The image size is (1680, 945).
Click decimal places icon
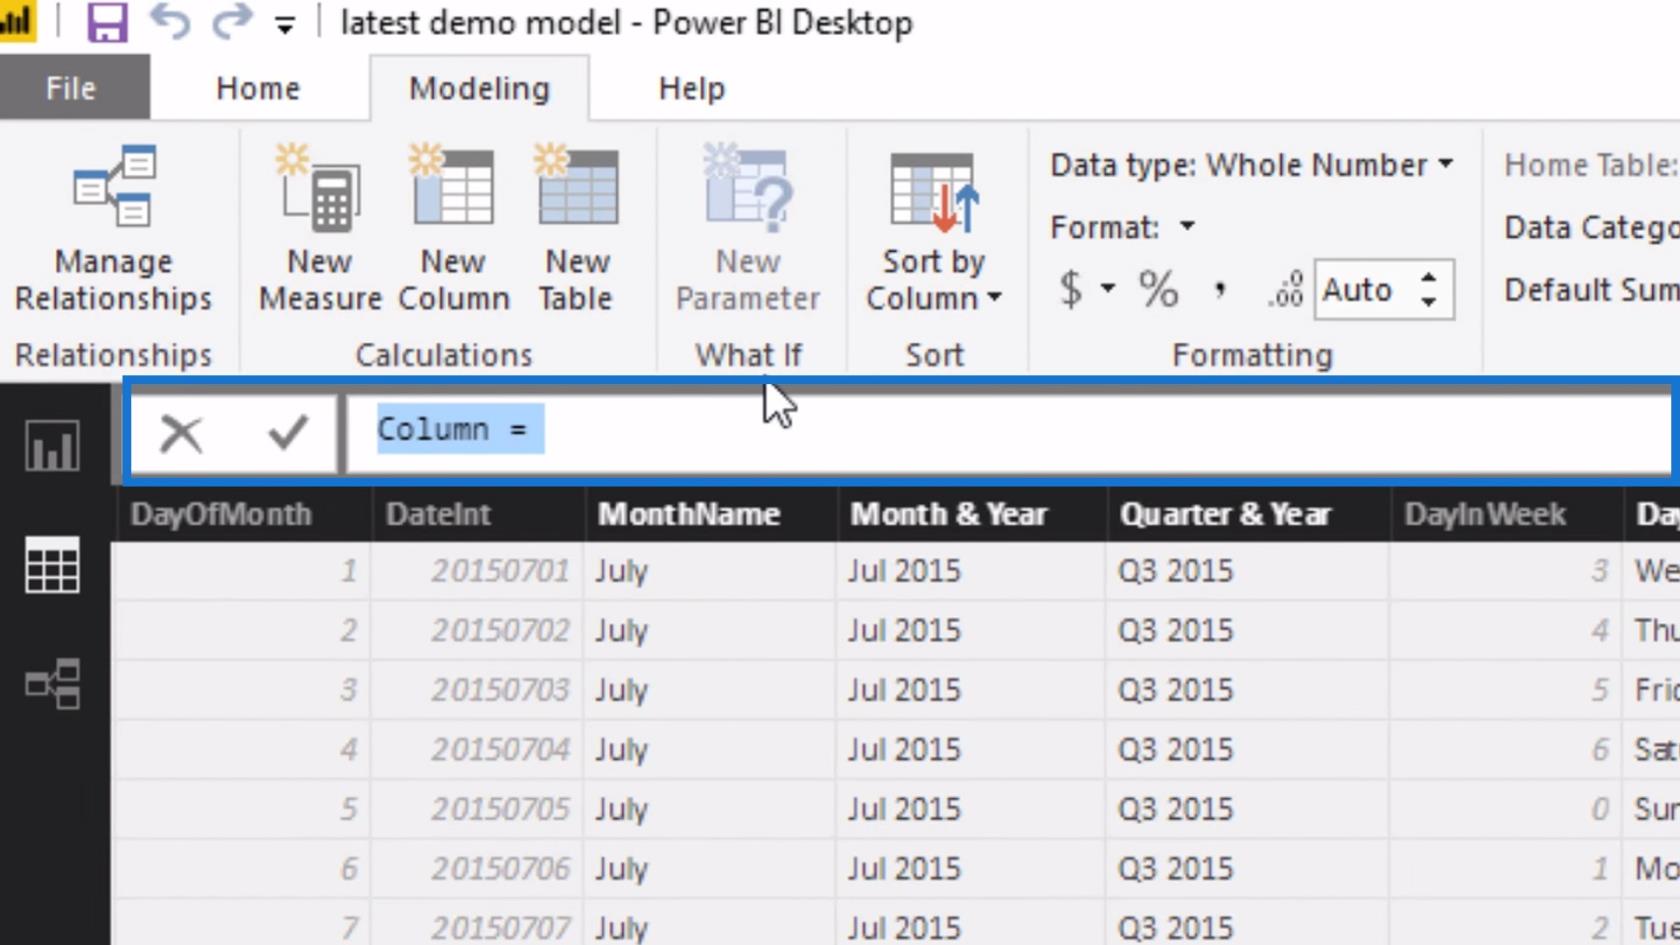point(1285,289)
